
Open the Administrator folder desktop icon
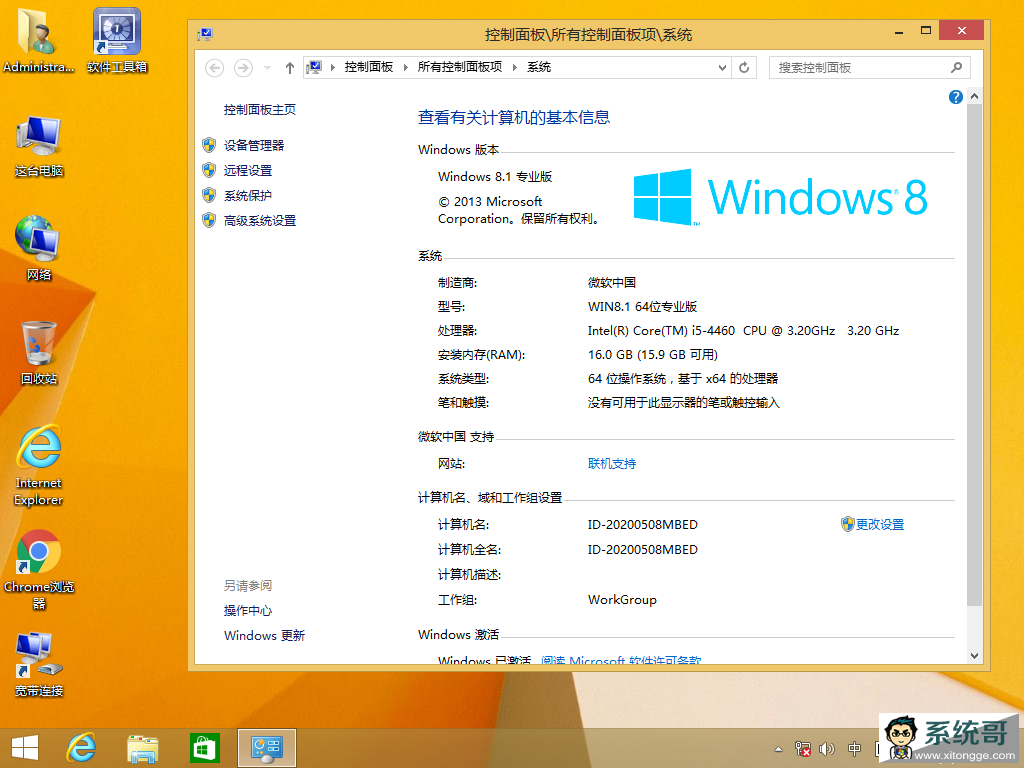(38, 39)
